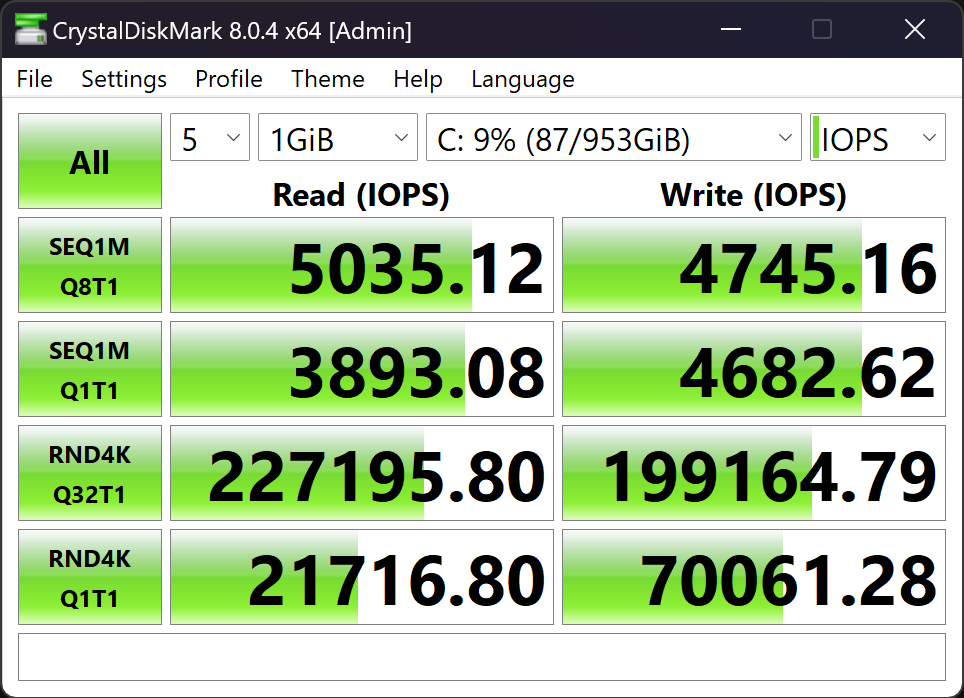Click the CrystalDiskMark app icon in title bar
Image resolution: width=964 pixels, height=698 pixels.
coord(30,29)
